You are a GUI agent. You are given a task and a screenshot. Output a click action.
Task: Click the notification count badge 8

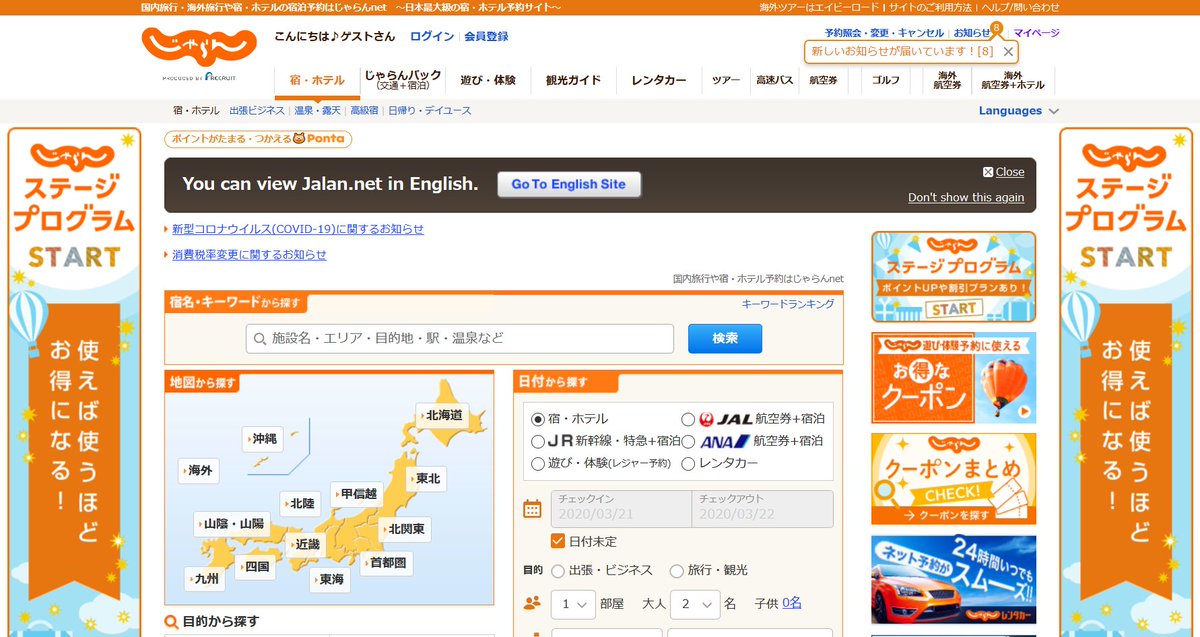coord(996,29)
